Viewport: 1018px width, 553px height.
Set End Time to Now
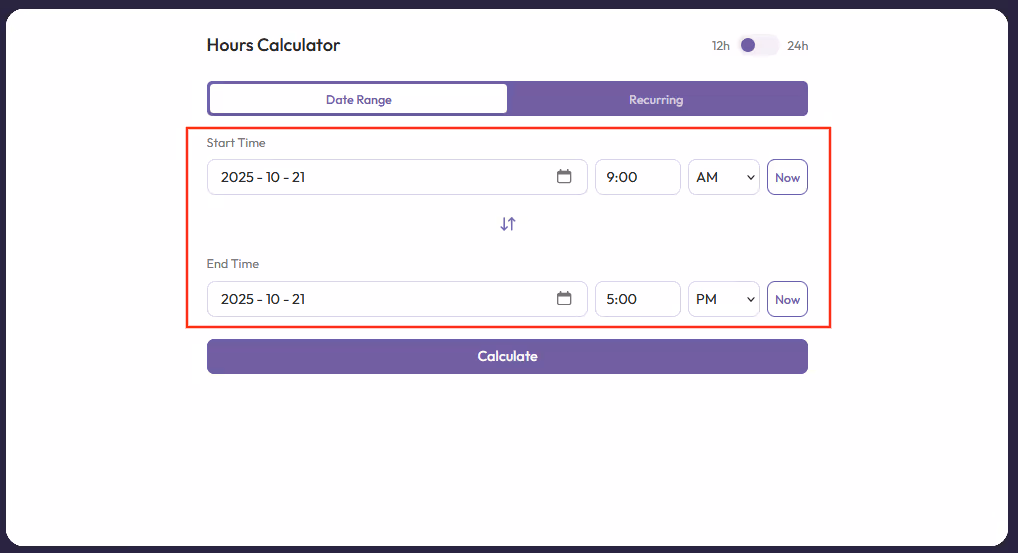(x=787, y=299)
